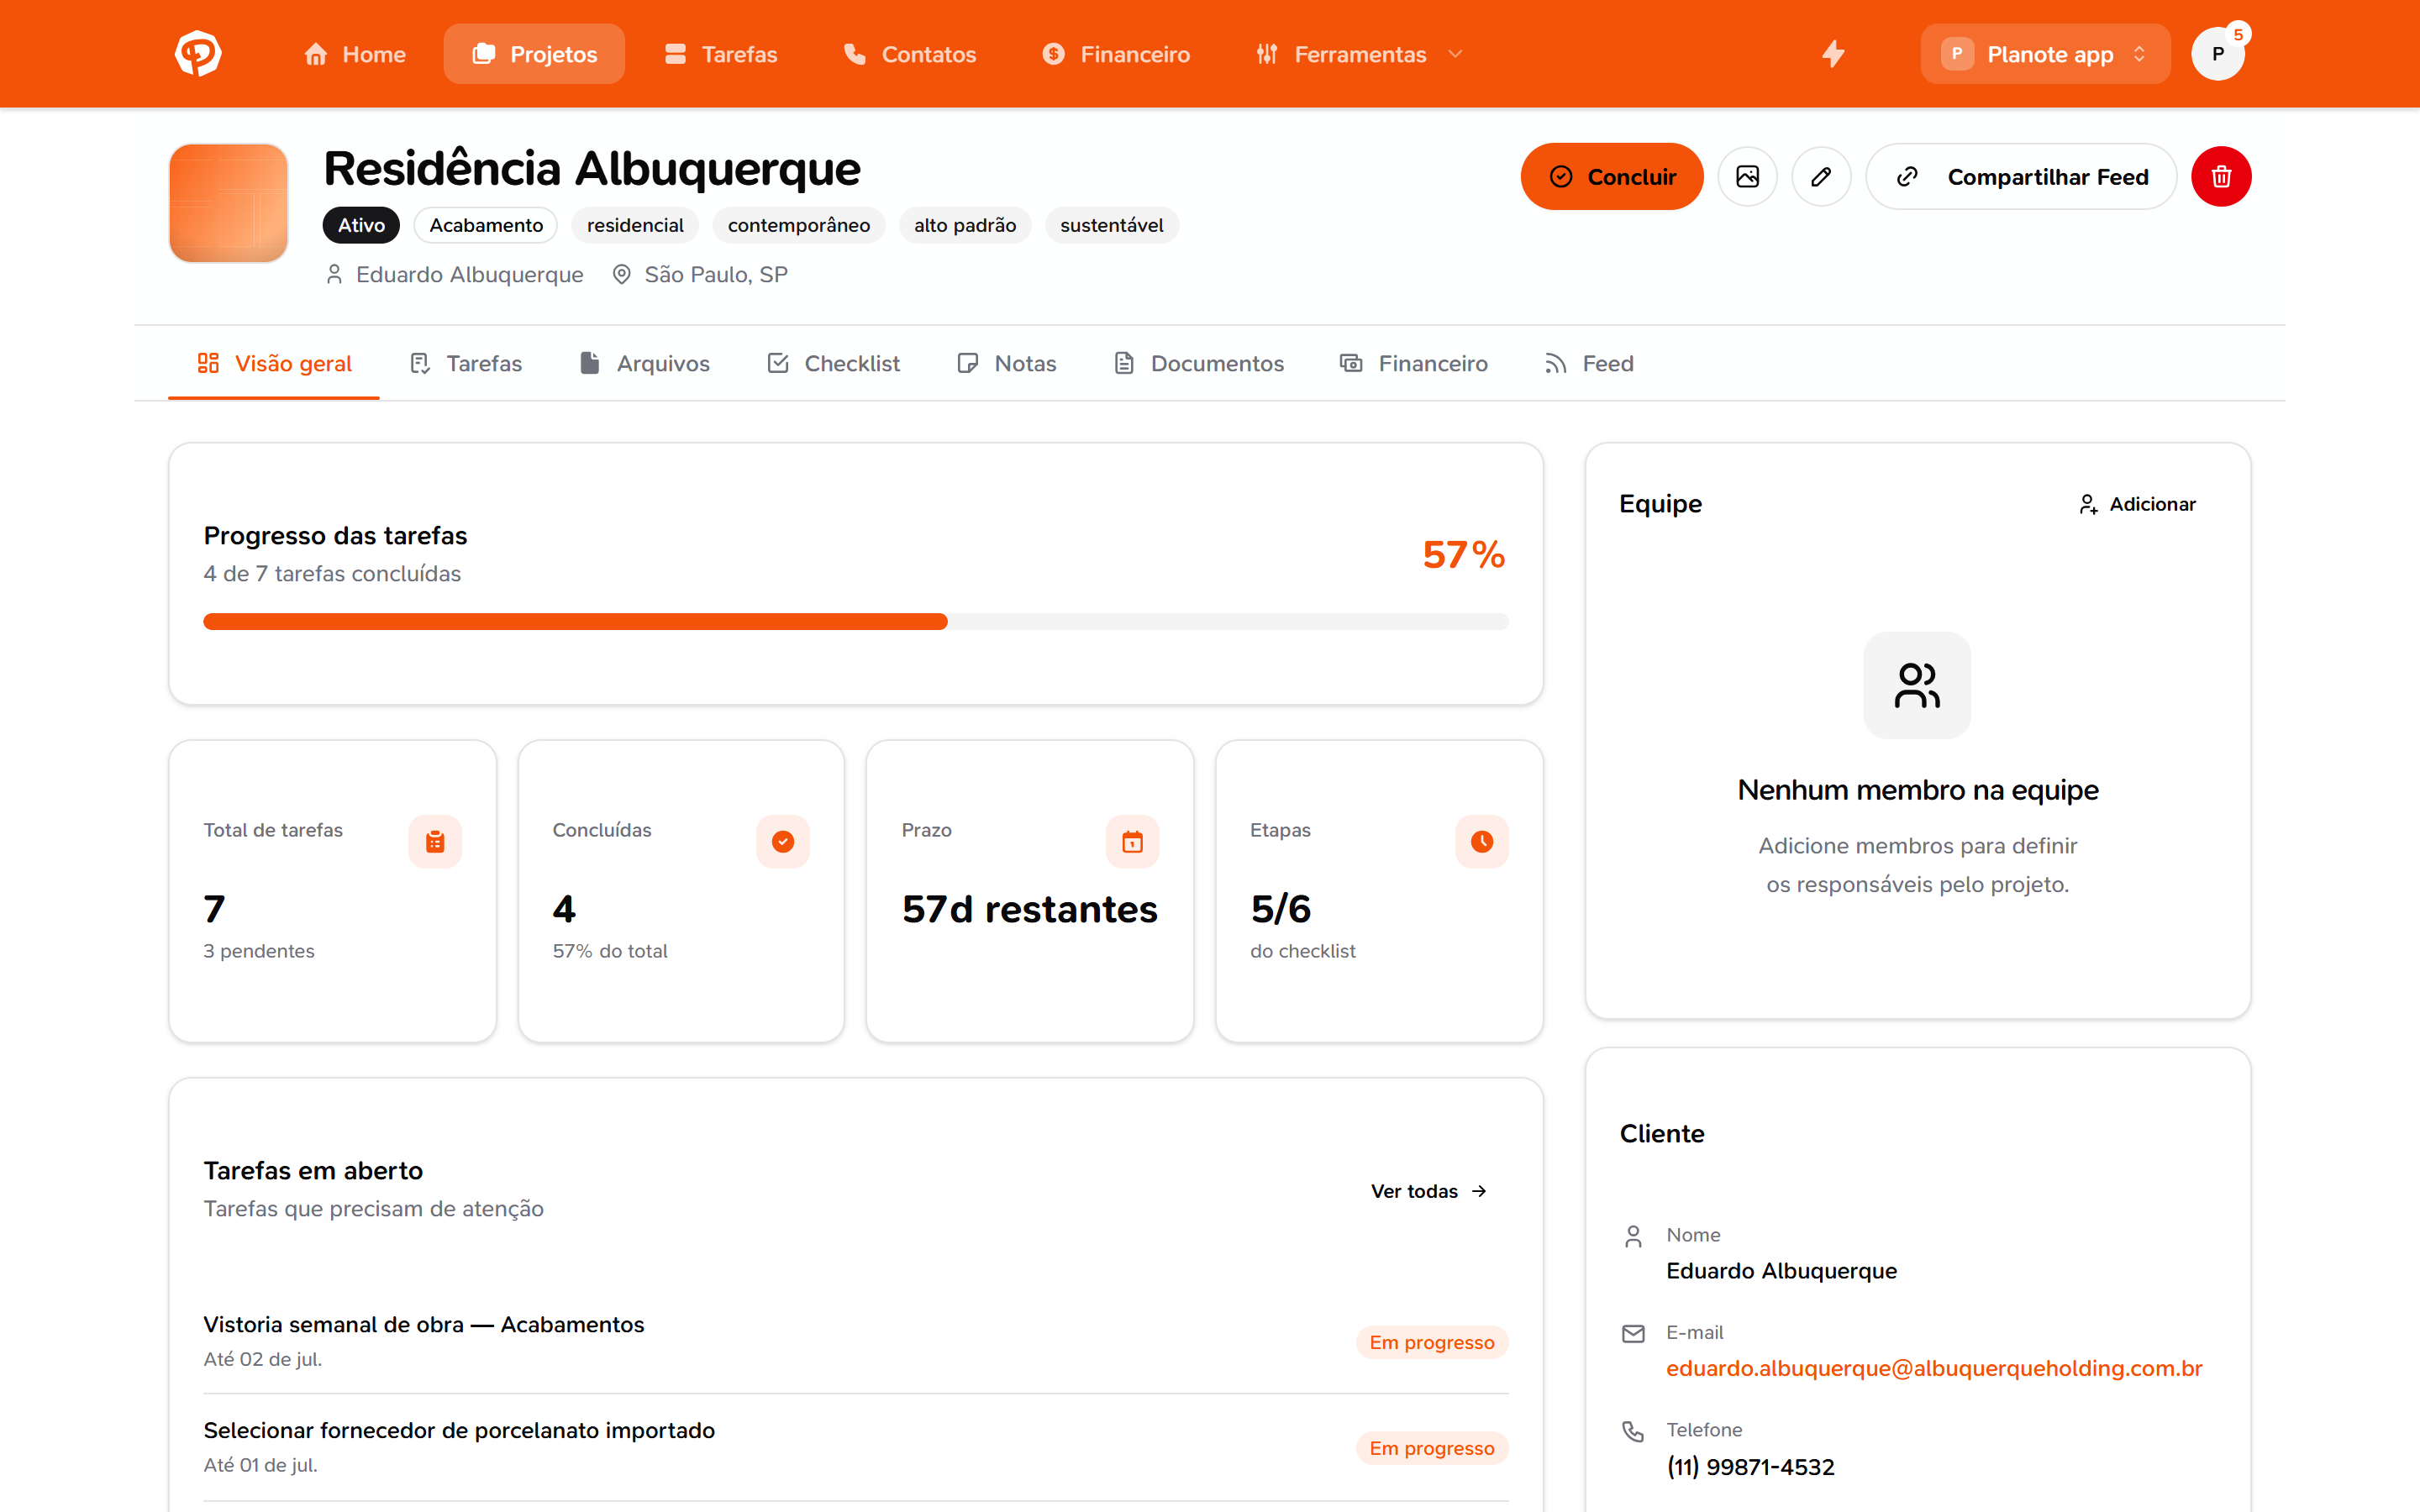Click client name Eduardo Albuquerque in Cliente card

(x=1781, y=1271)
